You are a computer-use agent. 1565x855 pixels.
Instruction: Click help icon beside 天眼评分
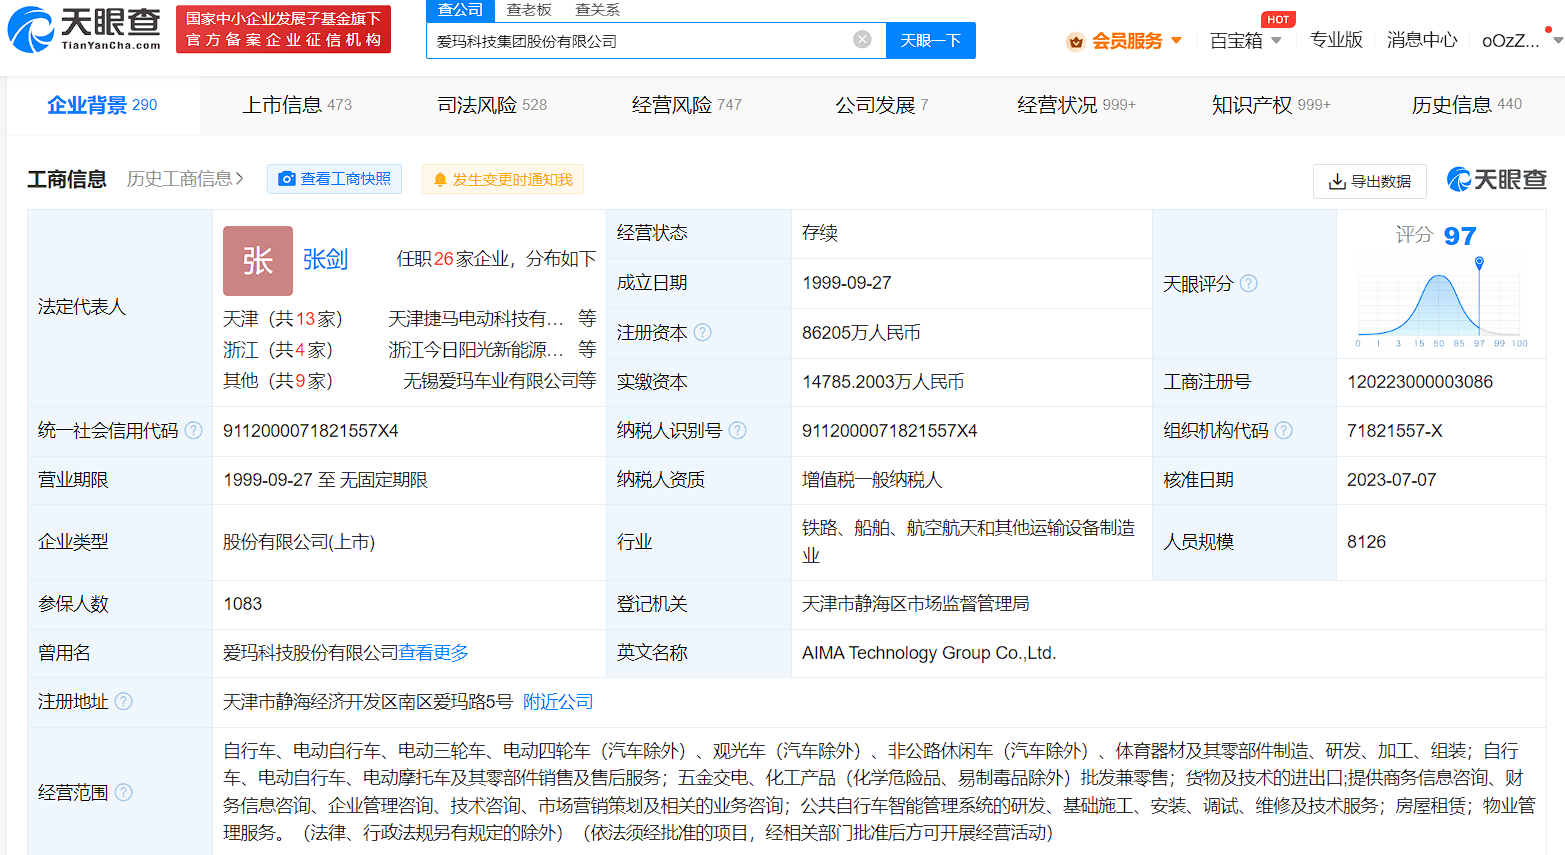click(x=1249, y=284)
